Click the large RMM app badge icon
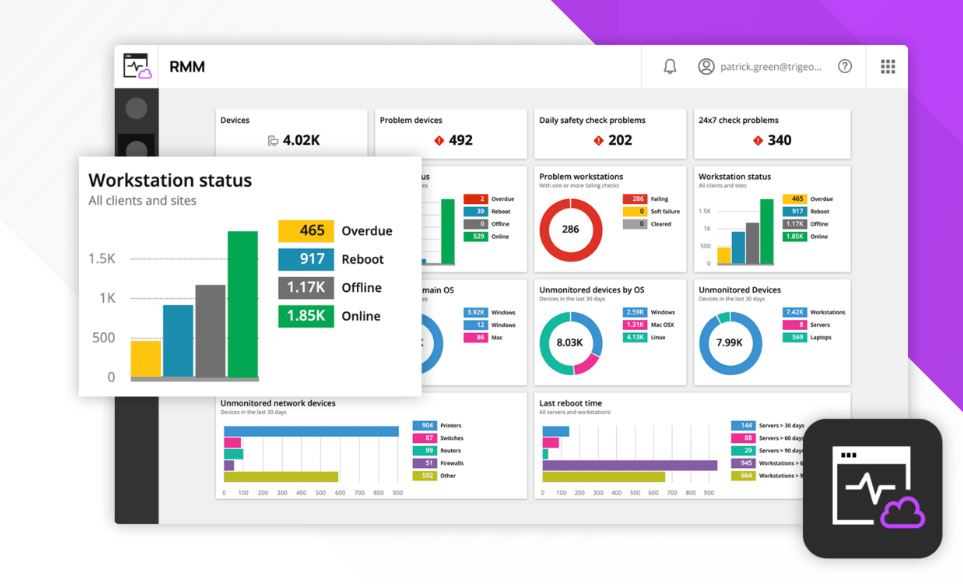This screenshot has height=584, width=963. coord(872,488)
